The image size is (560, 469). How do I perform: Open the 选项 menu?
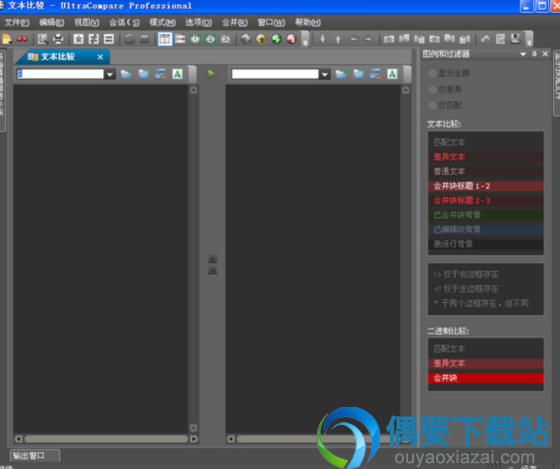coord(199,23)
